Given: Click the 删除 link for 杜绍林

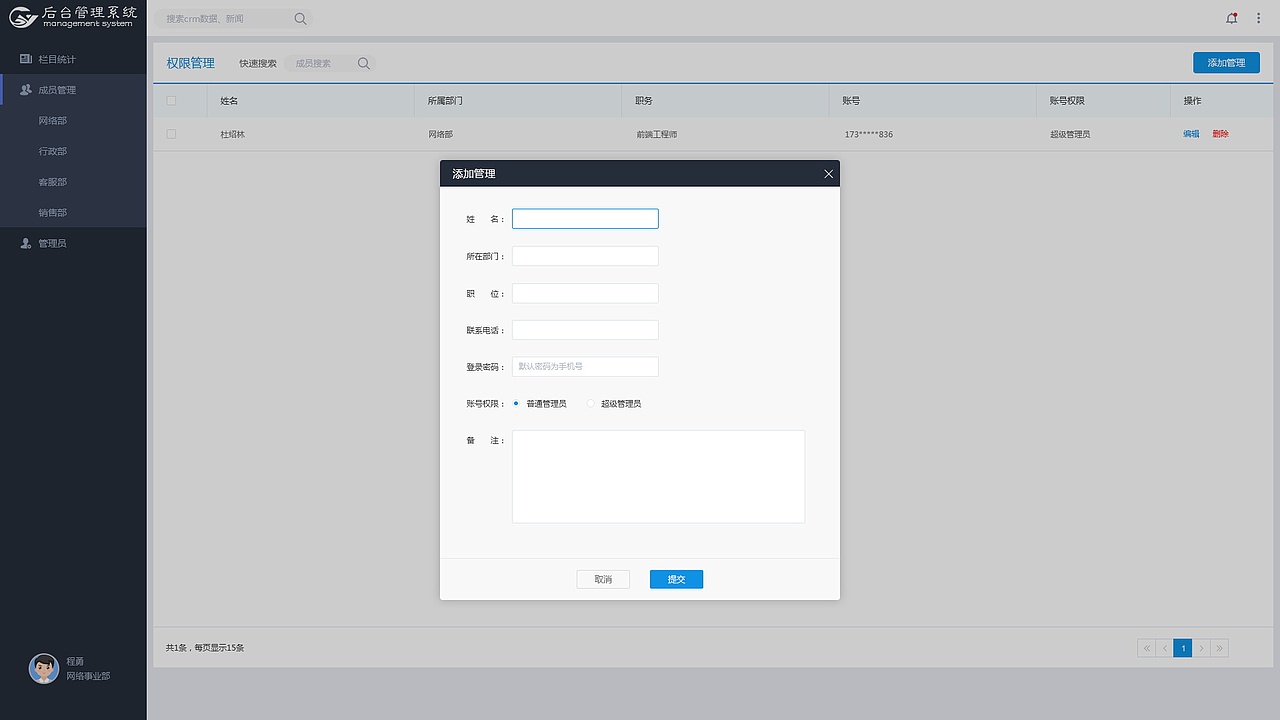Looking at the screenshot, I should (1221, 134).
